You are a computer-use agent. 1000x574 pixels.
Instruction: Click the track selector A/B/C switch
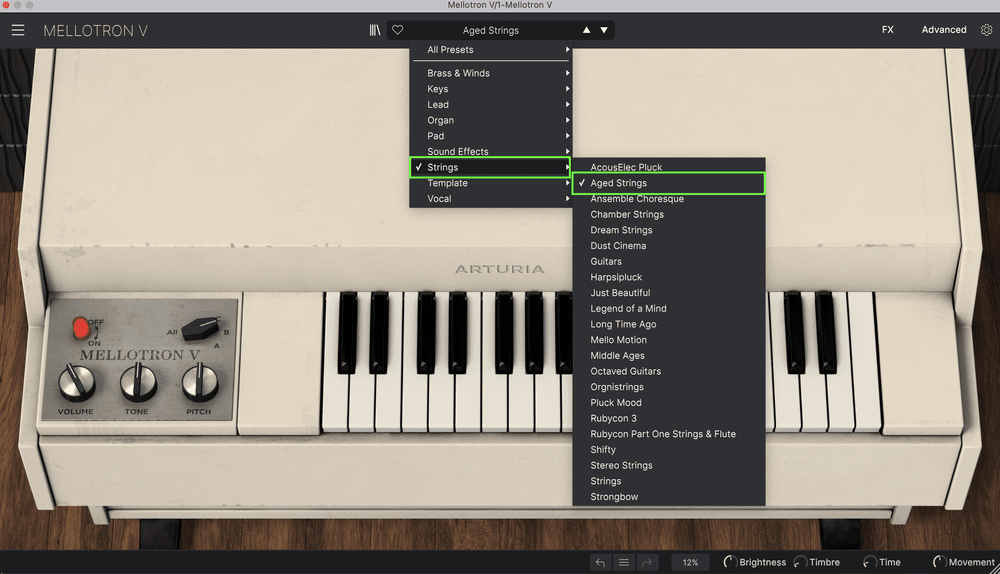point(200,328)
